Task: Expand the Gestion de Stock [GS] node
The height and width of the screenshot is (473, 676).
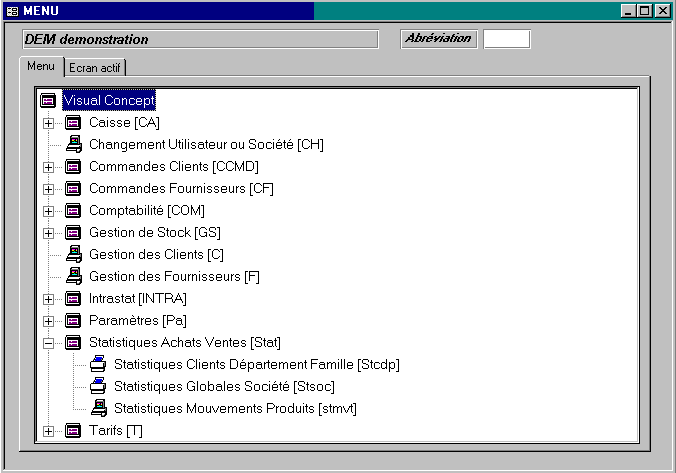Action: click(48, 233)
